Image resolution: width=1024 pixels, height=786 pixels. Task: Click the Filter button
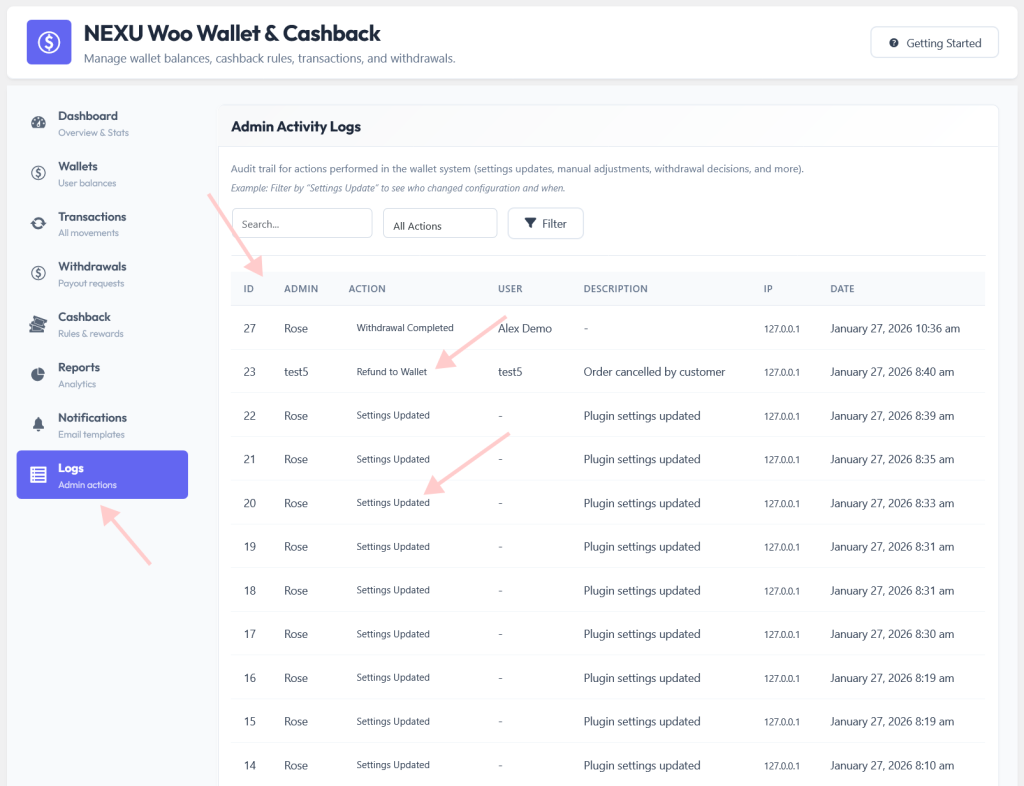tap(545, 224)
